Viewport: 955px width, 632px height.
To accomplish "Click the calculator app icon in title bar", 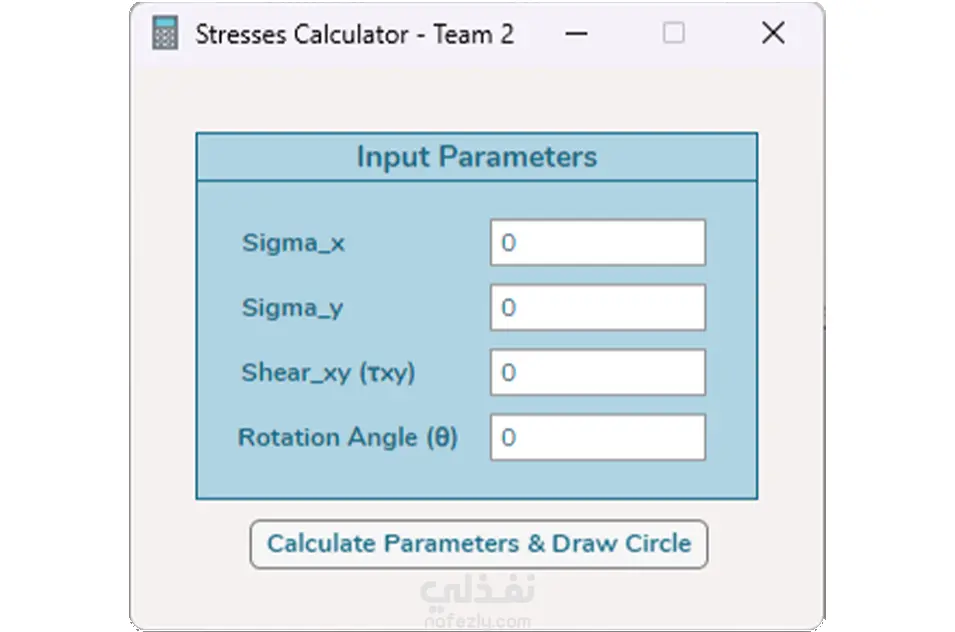I will coord(165,33).
